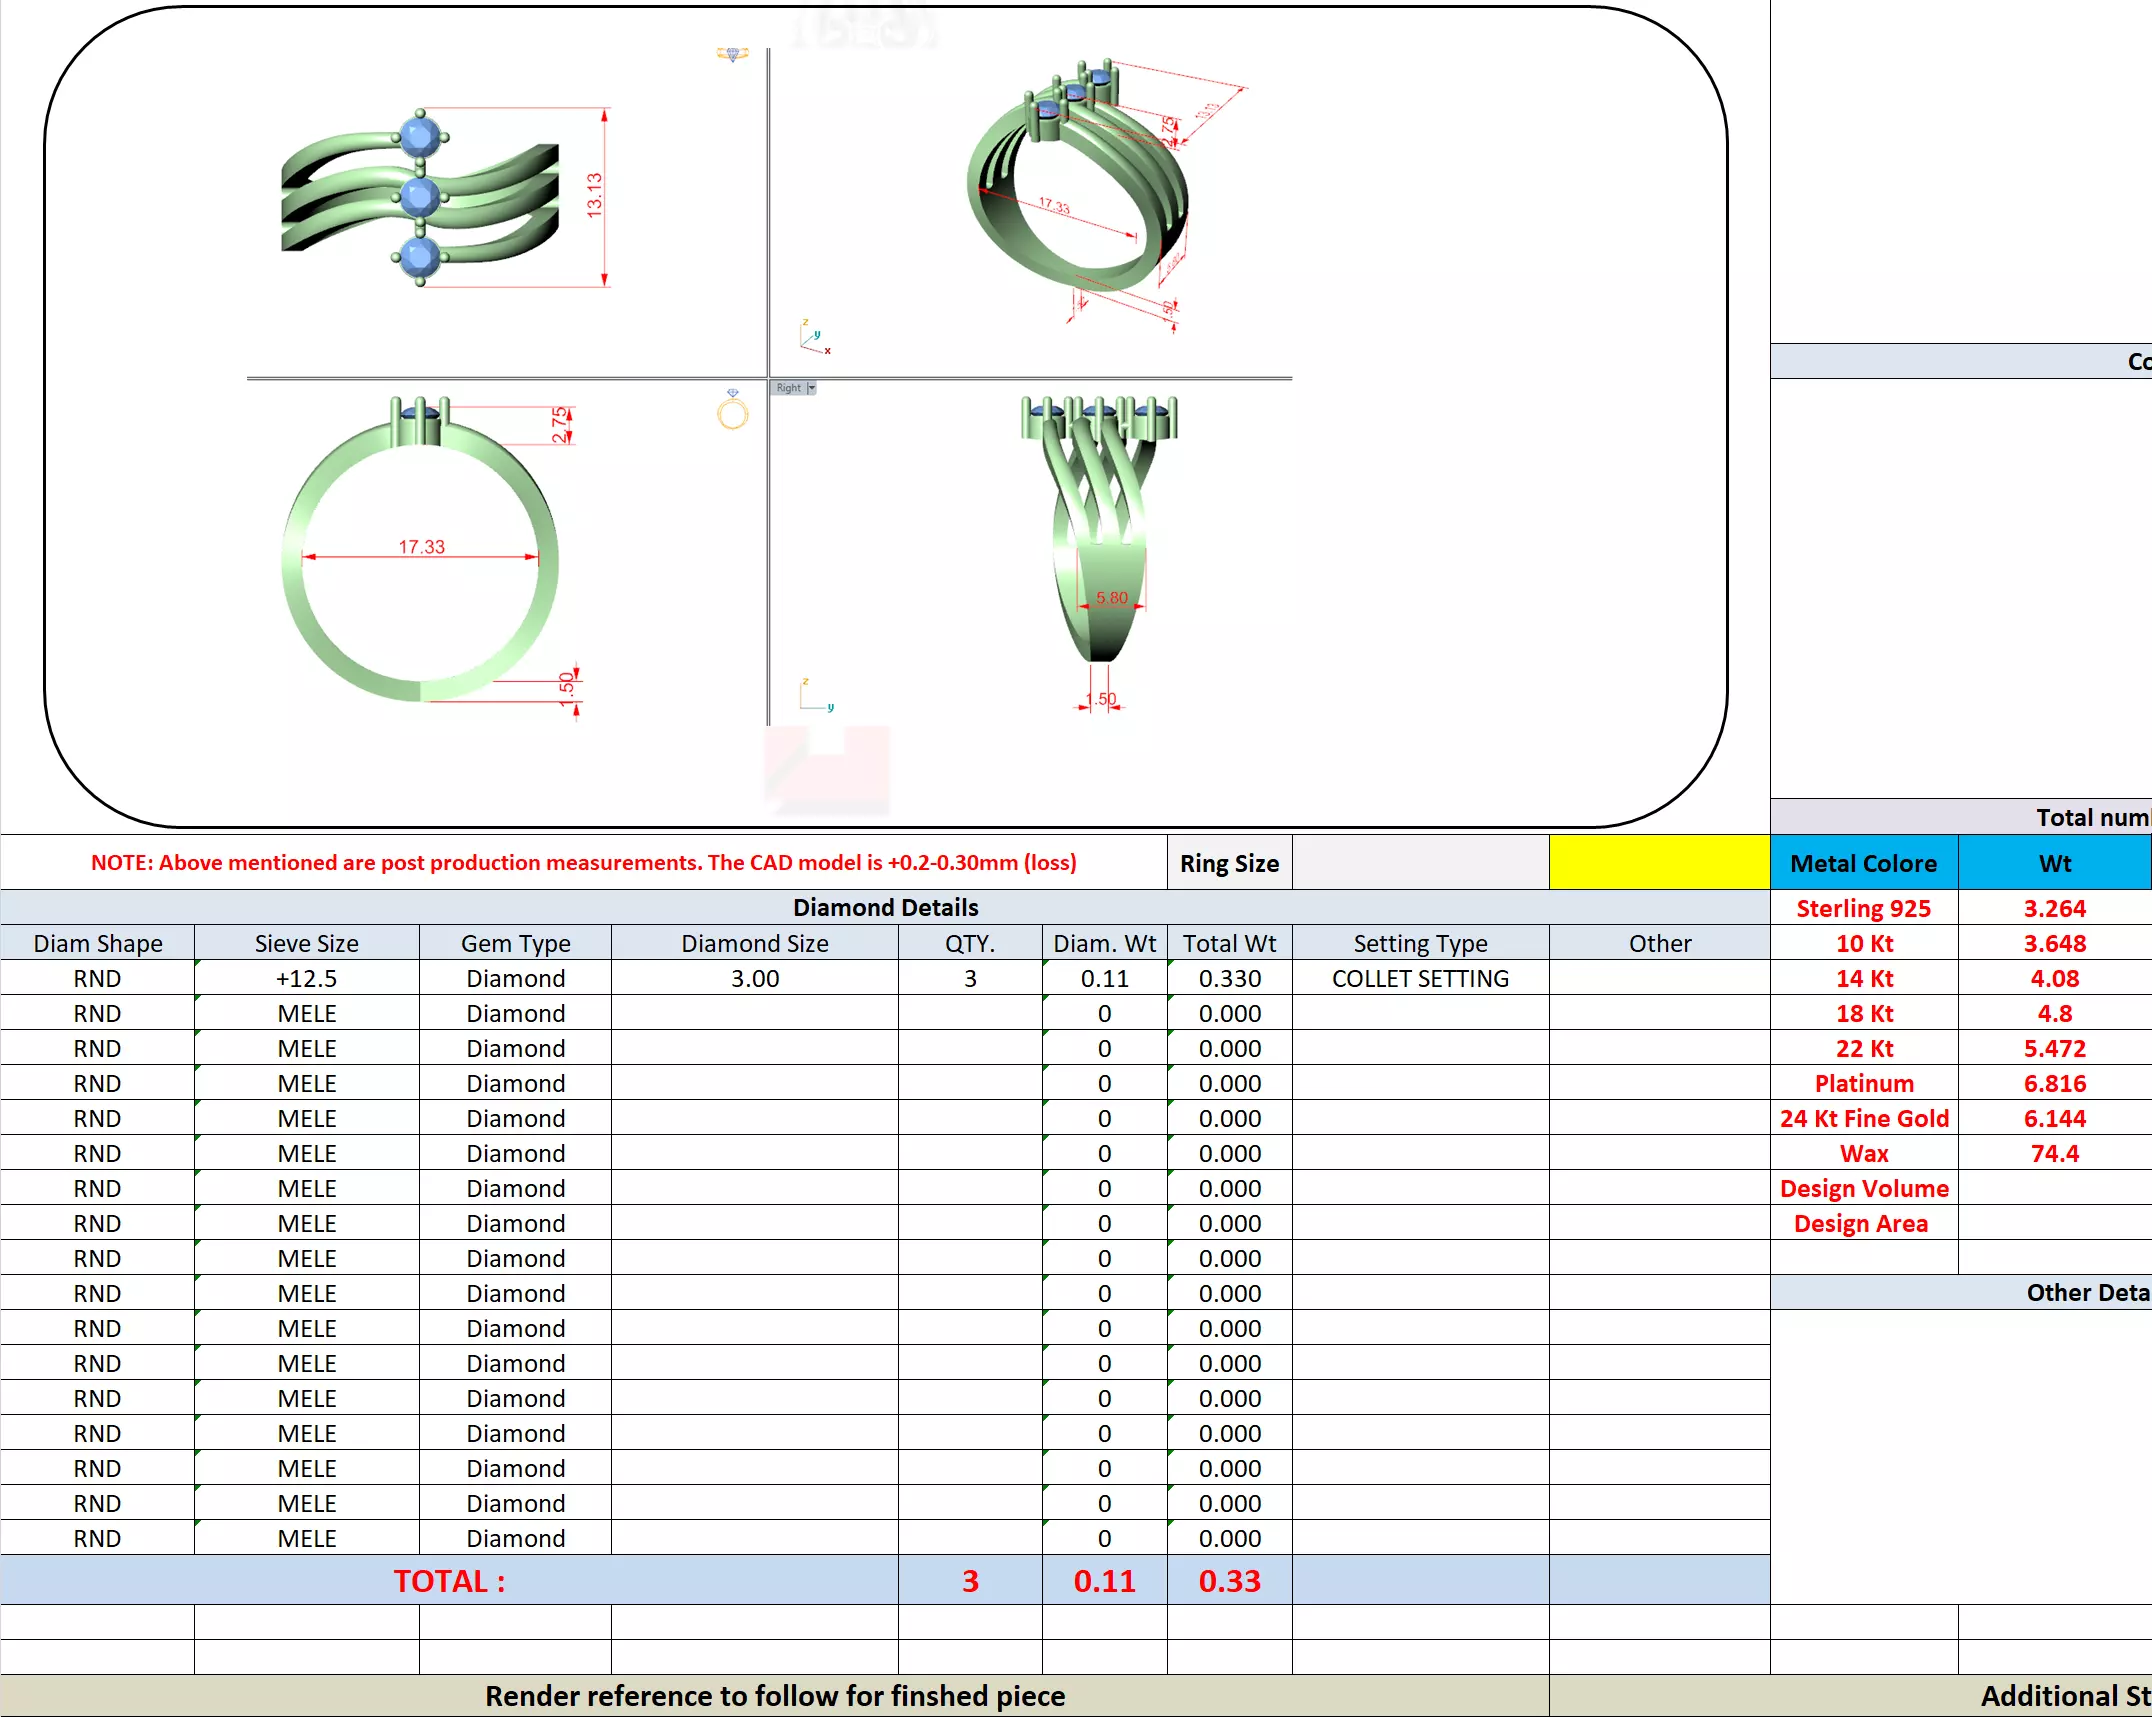Click the empty Ring Size input cell
The height and width of the screenshot is (1717, 2152).
tap(1420, 862)
